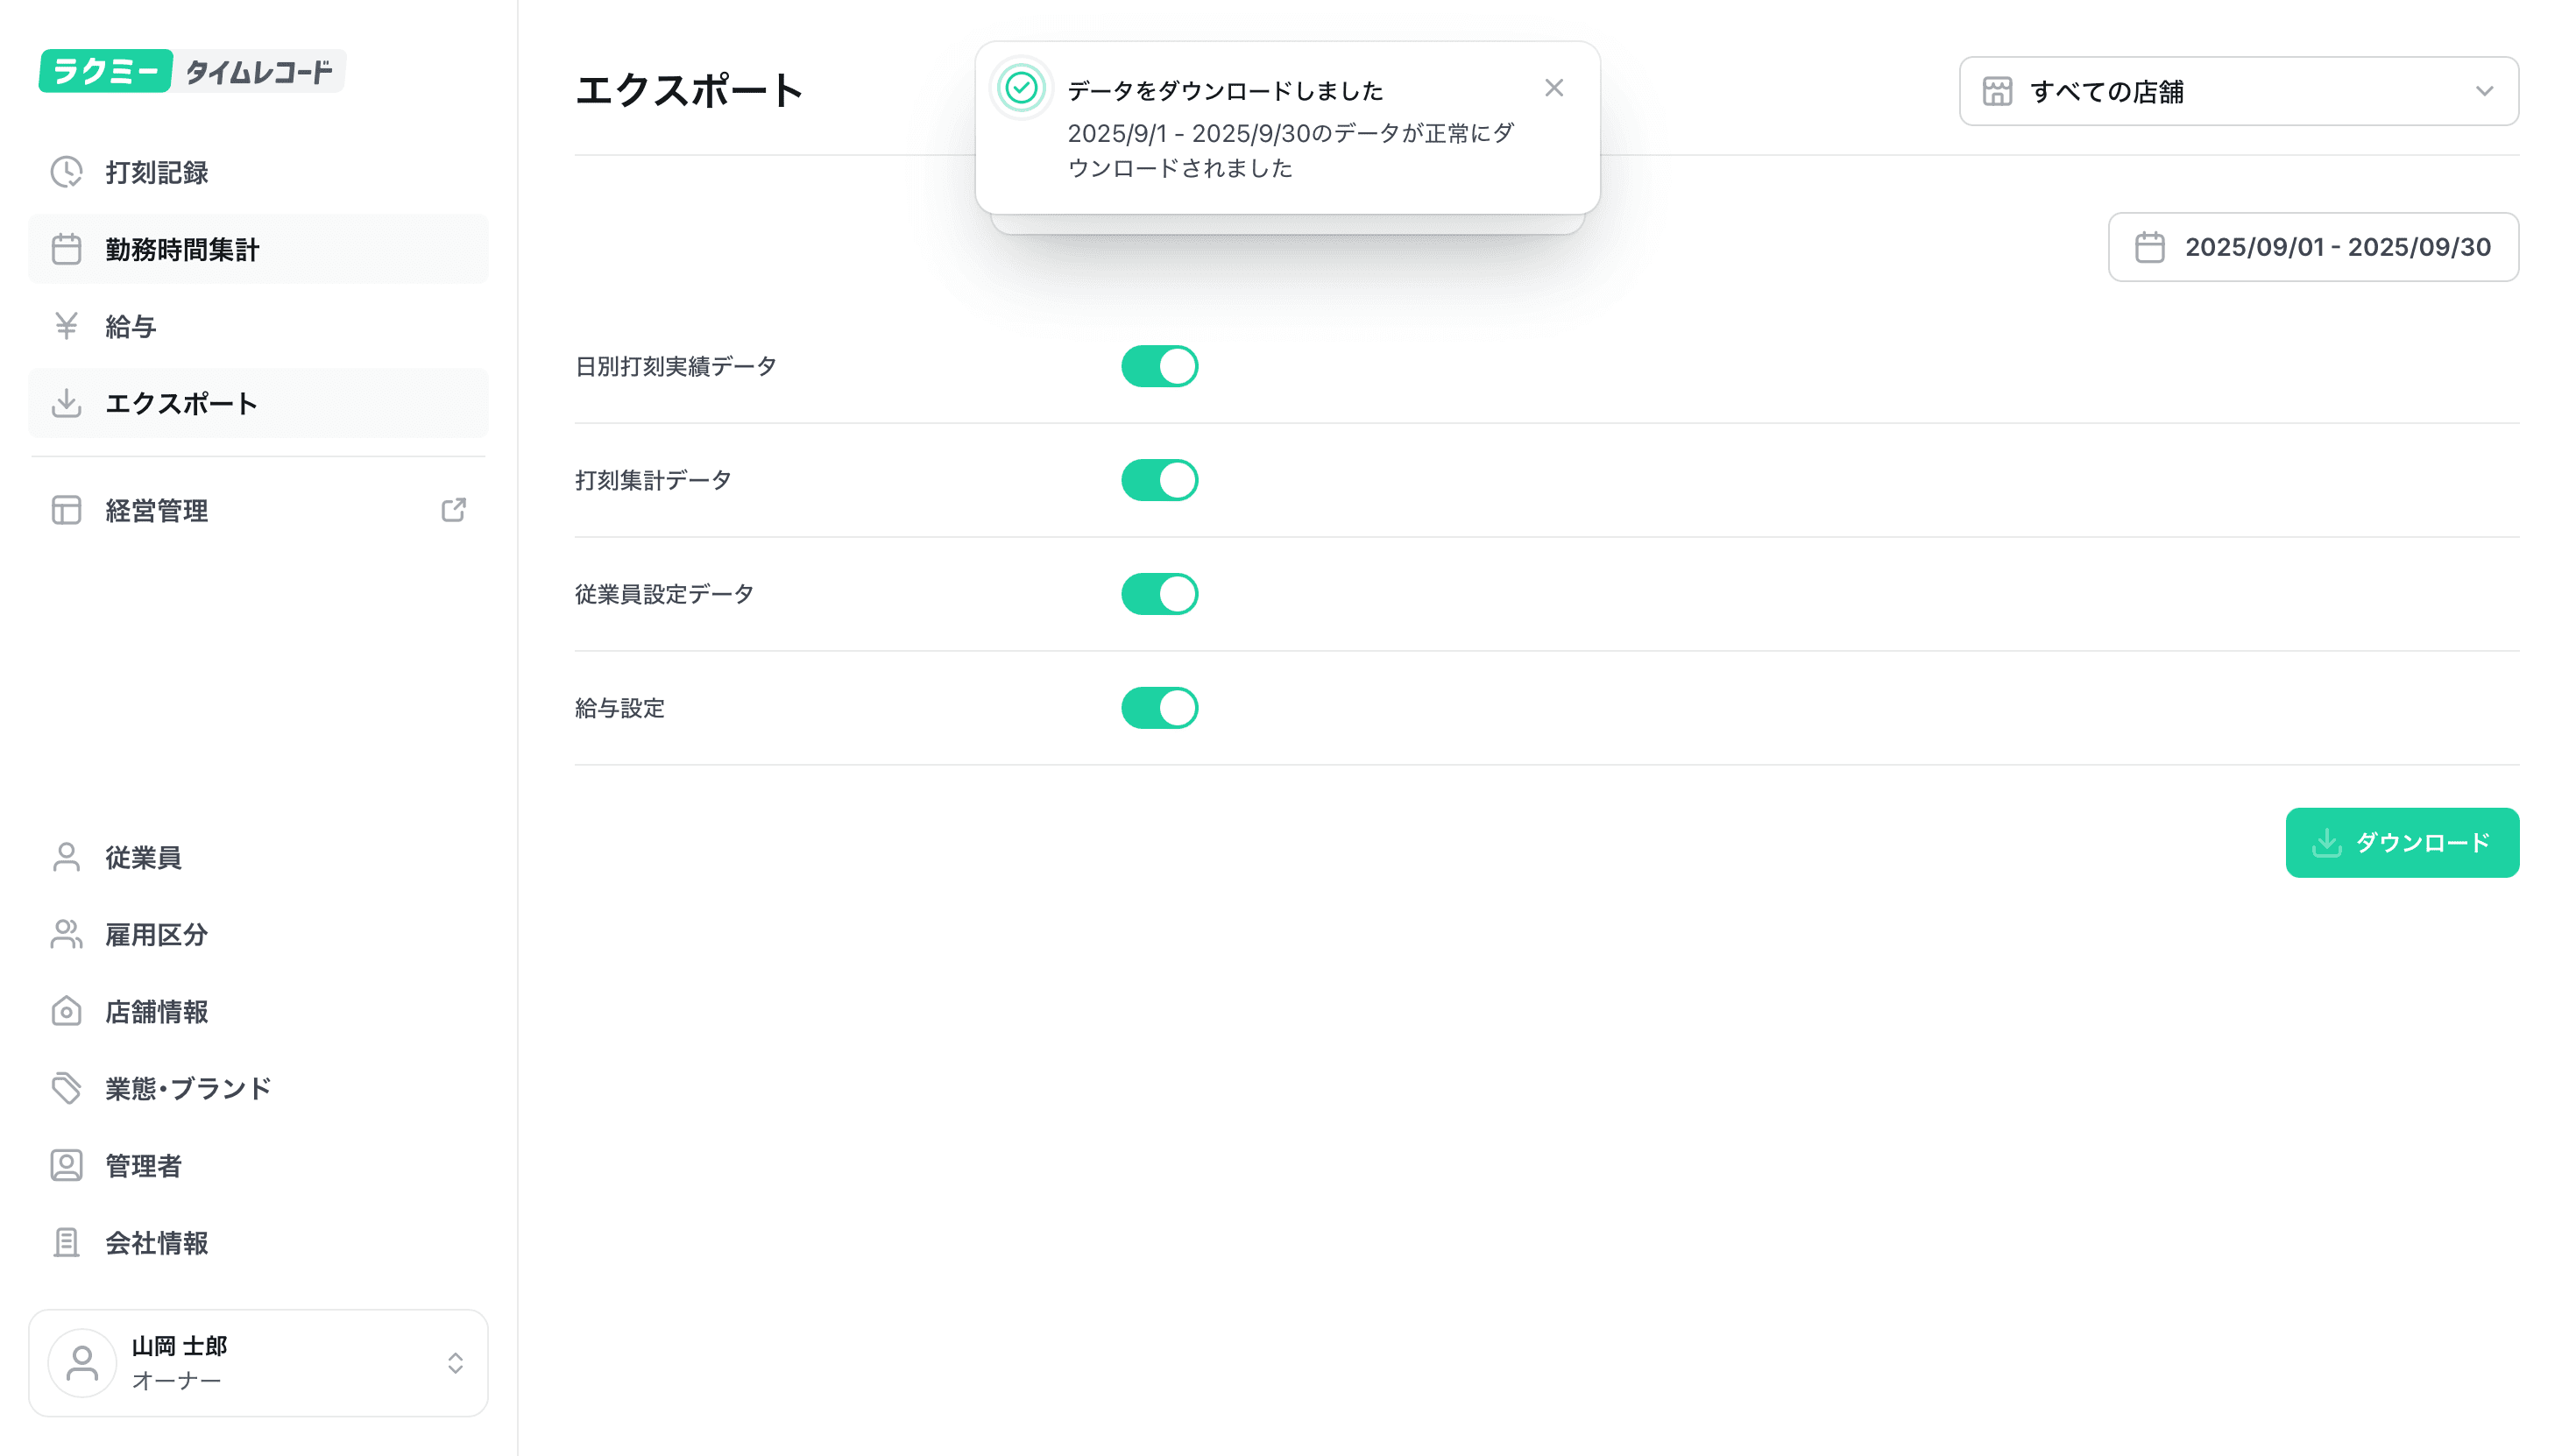Viewport: 2576px width, 1456px height.
Task: Click the person icon for 従業員
Action: coord(66,857)
